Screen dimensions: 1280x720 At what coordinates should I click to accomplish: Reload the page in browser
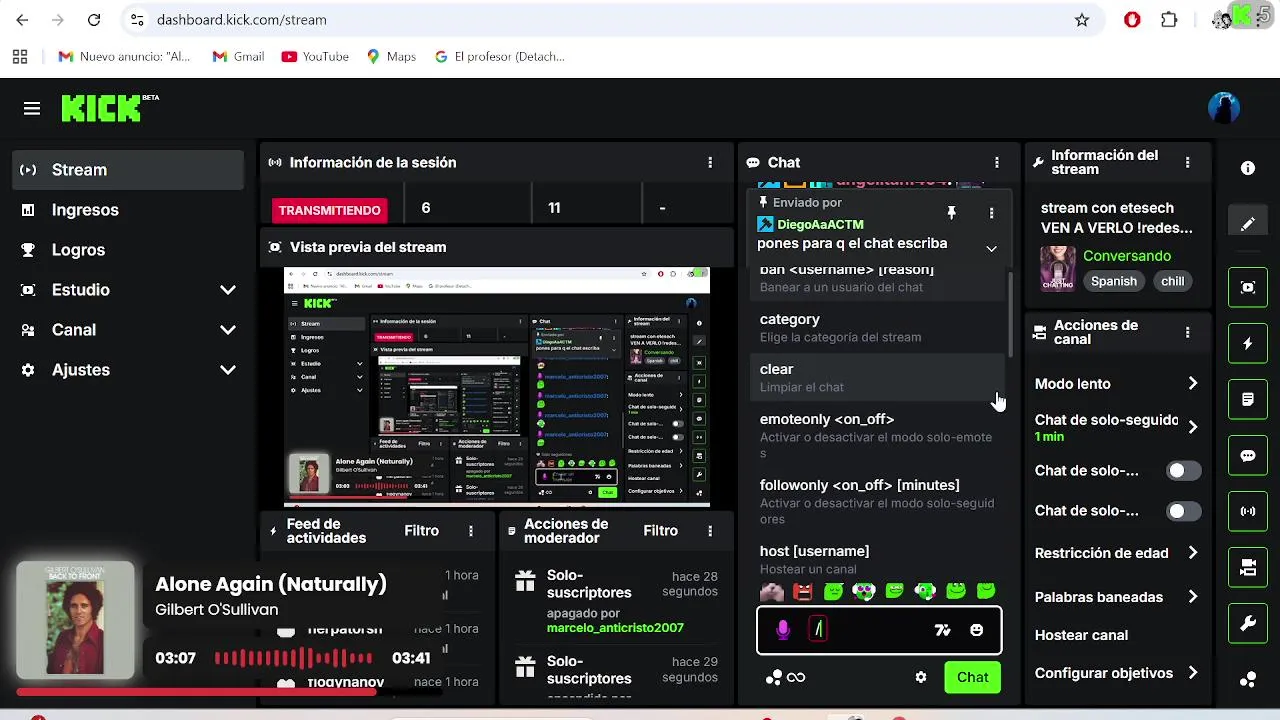pos(94,20)
